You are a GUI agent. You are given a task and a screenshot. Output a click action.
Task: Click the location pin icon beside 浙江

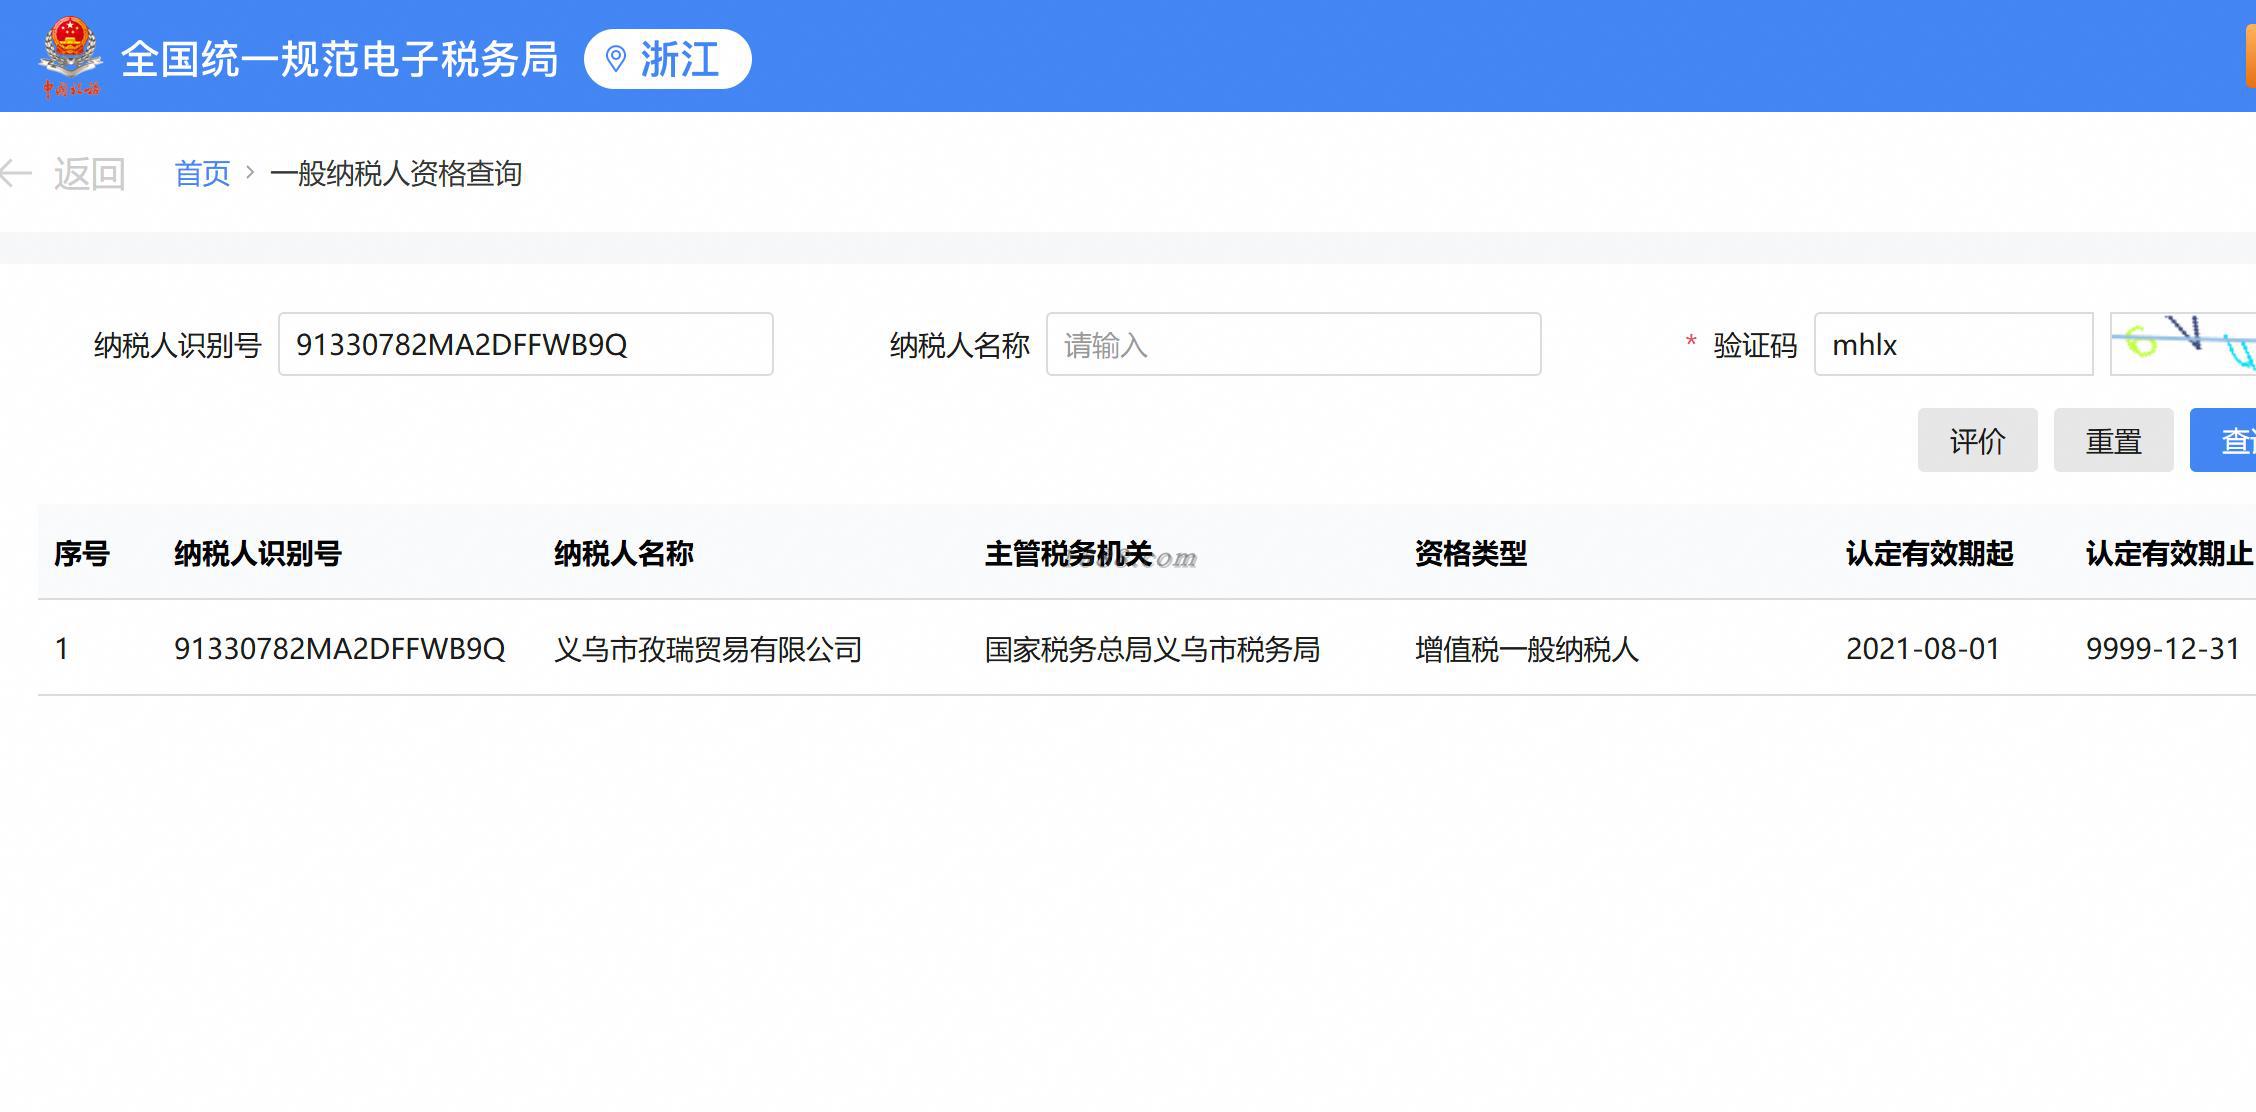616,59
